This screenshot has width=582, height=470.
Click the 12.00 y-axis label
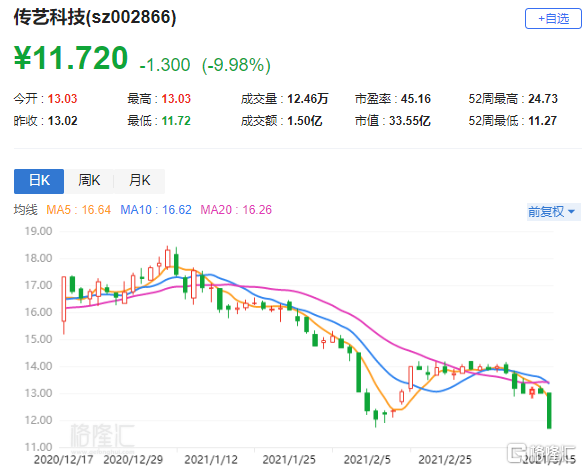[x=38, y=420]
